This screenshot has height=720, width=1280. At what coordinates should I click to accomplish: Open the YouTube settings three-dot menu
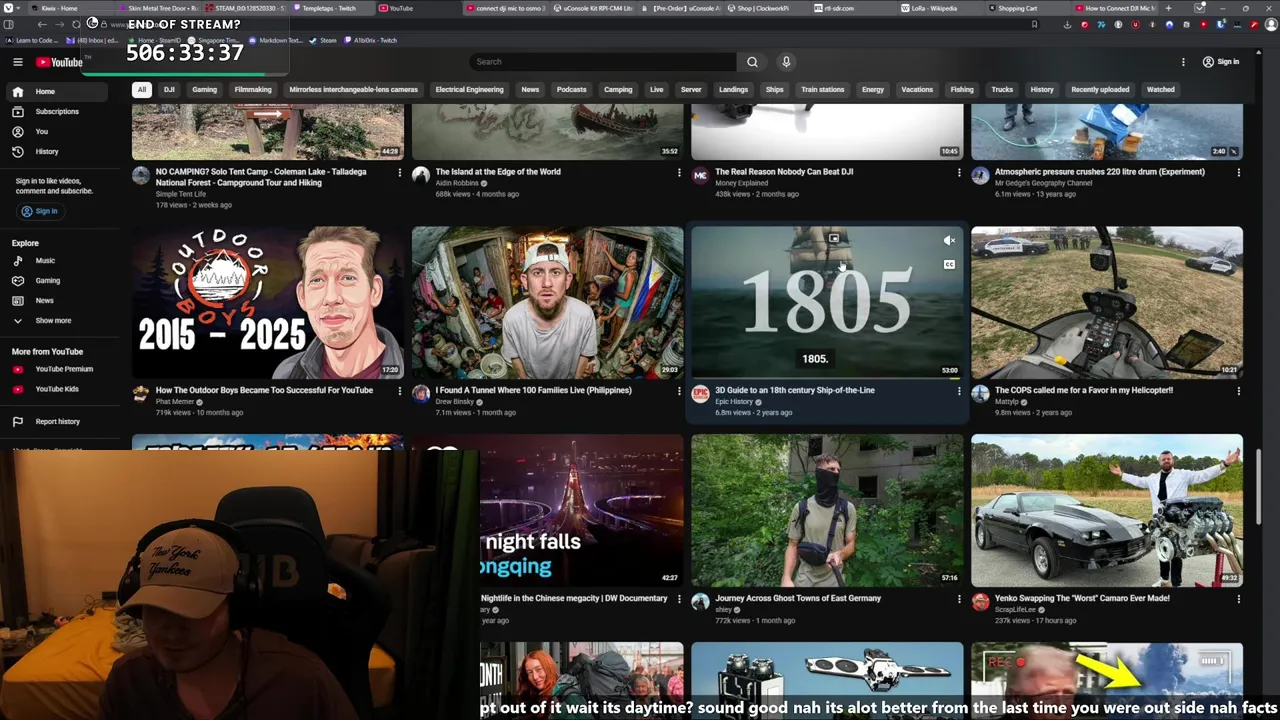click(x=1183, y=62)
